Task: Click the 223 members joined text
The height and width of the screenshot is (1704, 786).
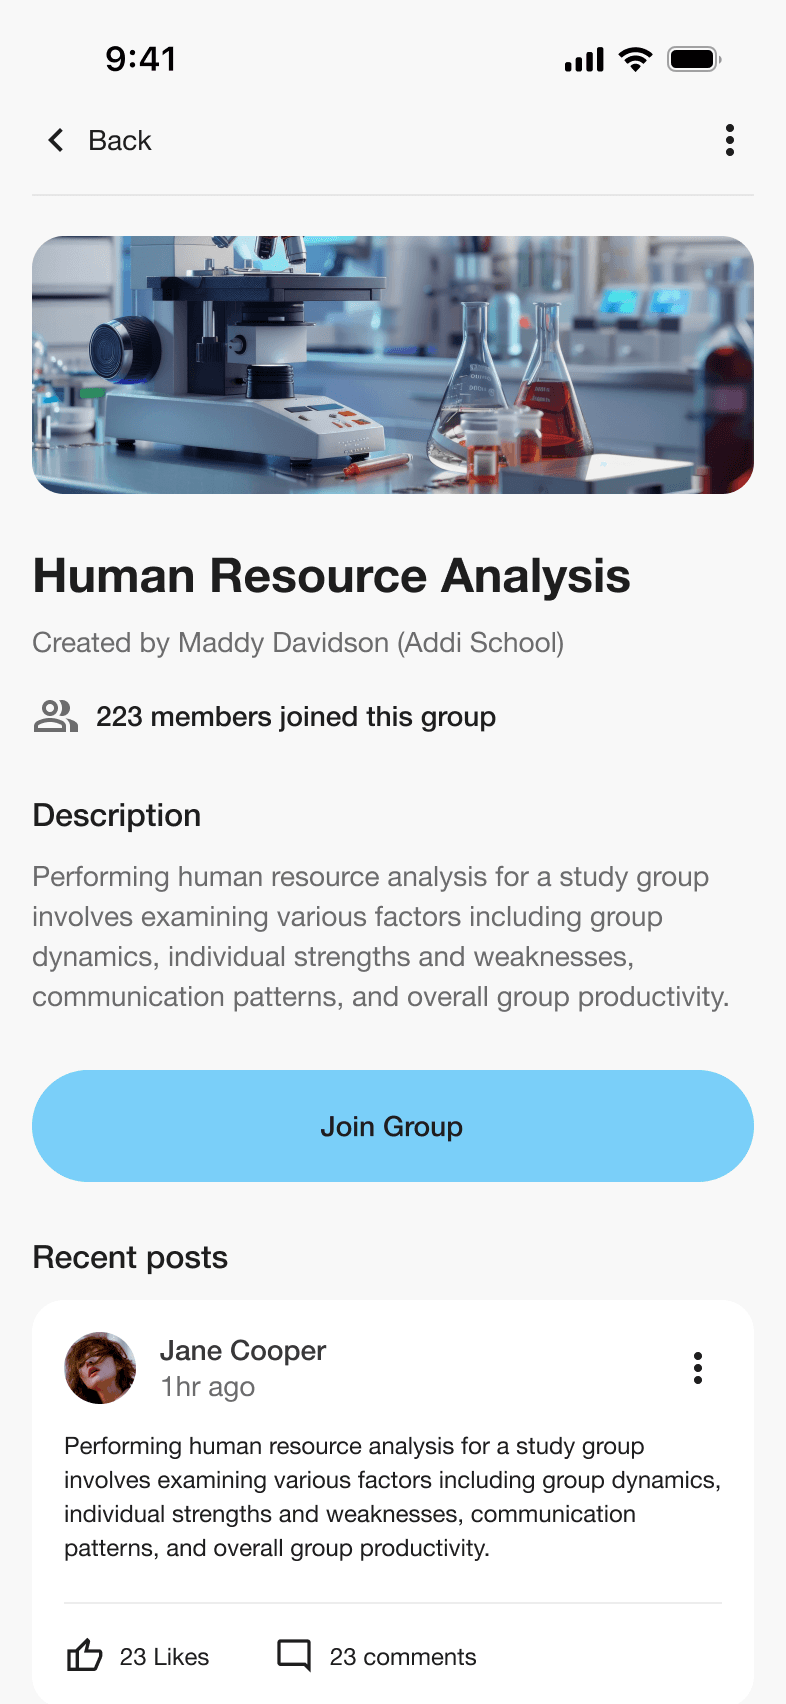Action: pos(296,717)
